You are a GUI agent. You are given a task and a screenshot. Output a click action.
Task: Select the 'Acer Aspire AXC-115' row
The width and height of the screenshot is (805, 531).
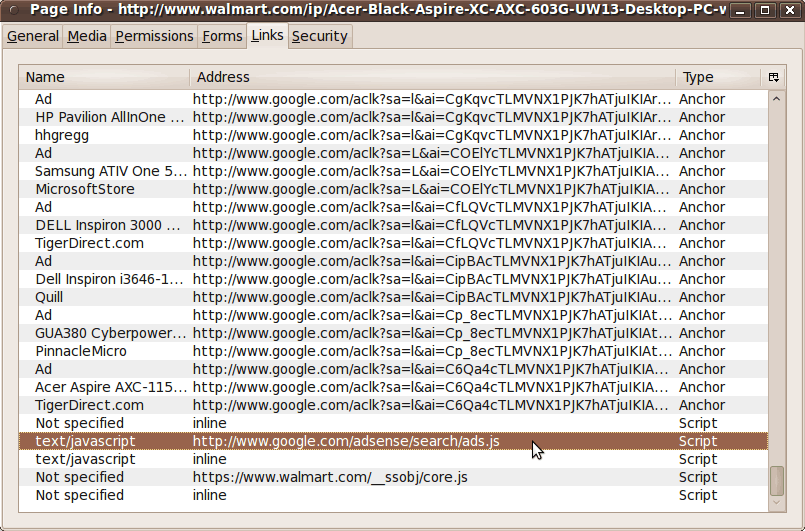click(393, 387)
